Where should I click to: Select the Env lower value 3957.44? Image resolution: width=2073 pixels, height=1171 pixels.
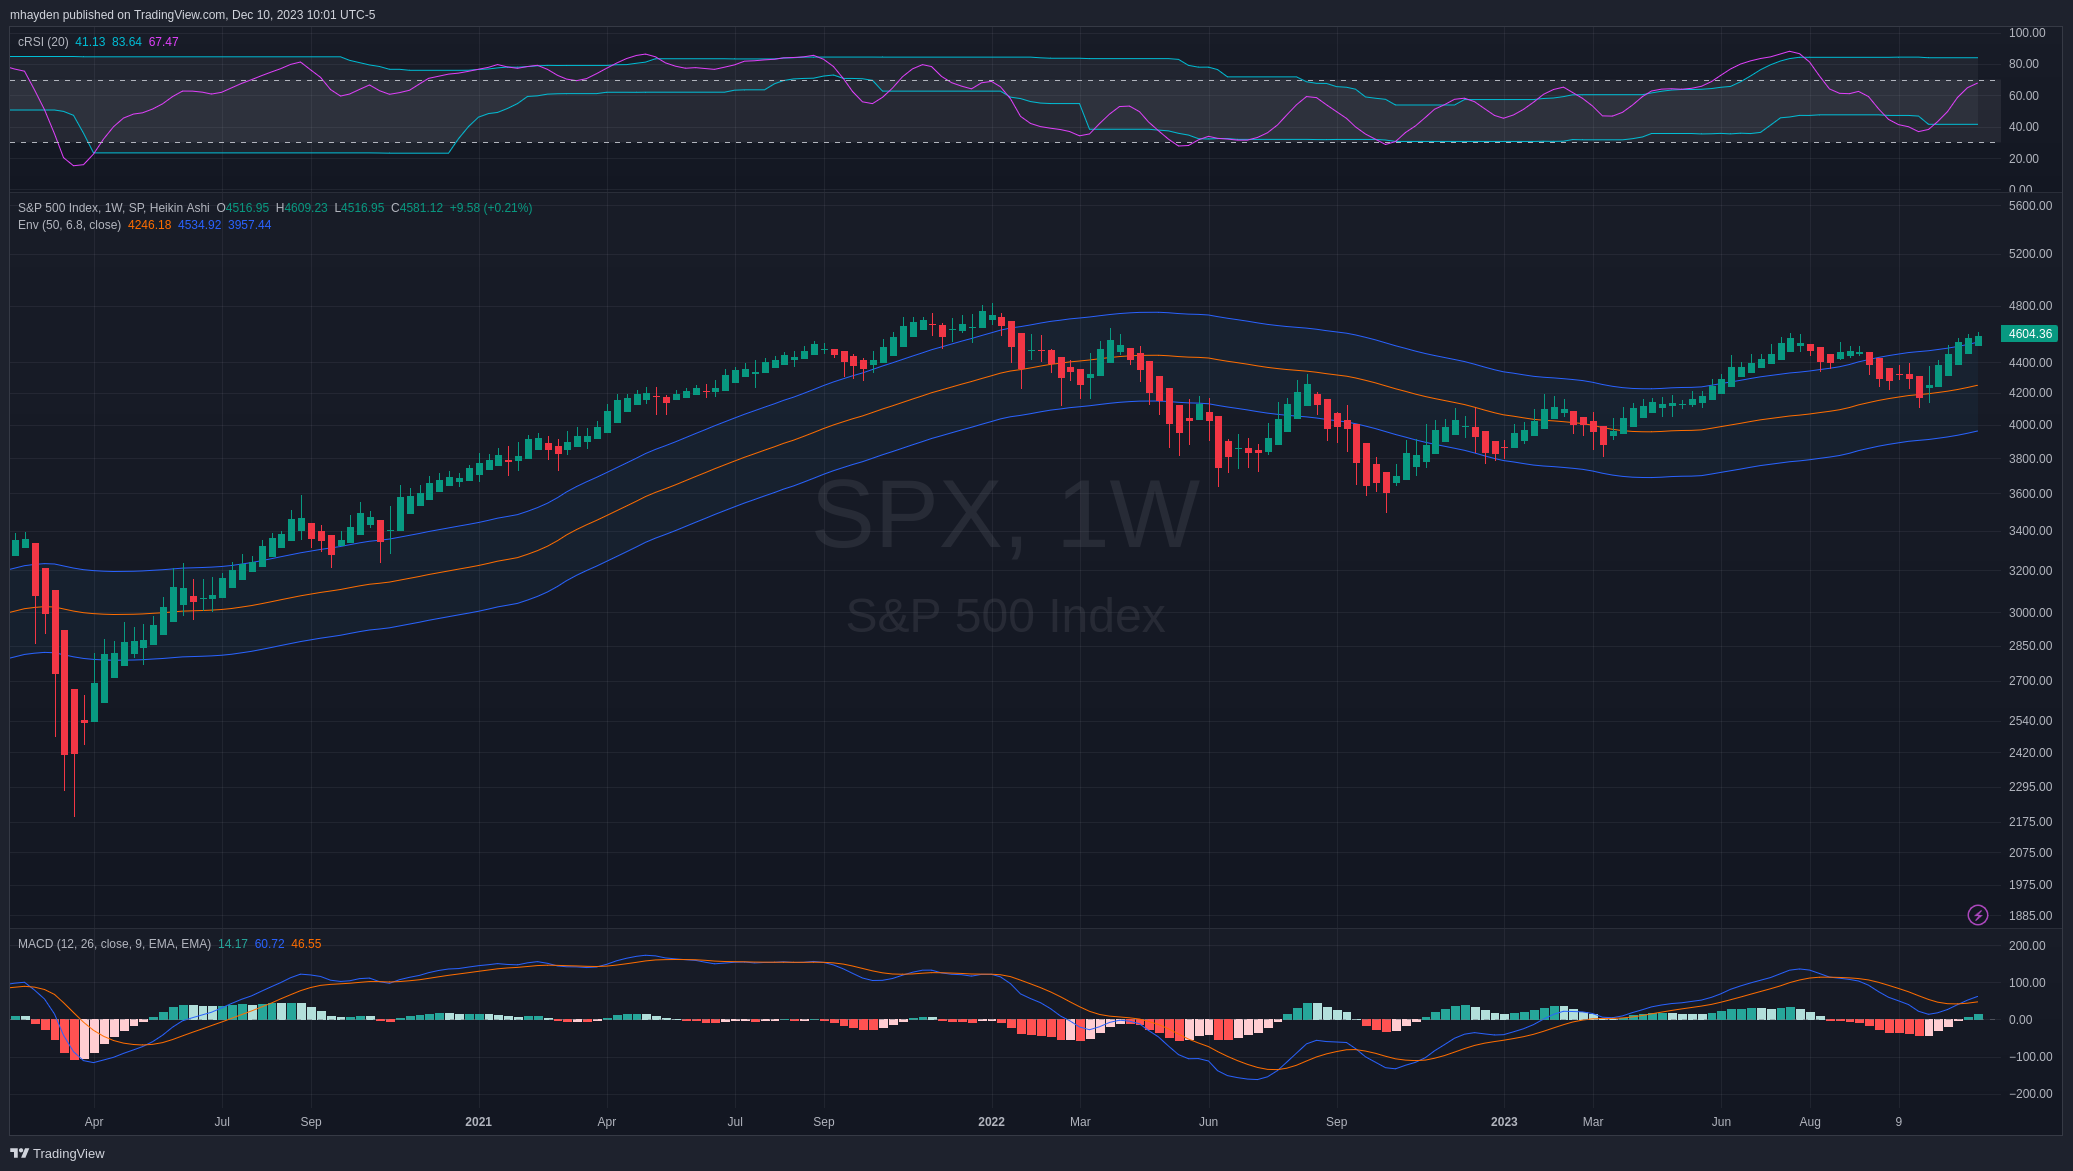pyautogui.click(x=249, y=225)
